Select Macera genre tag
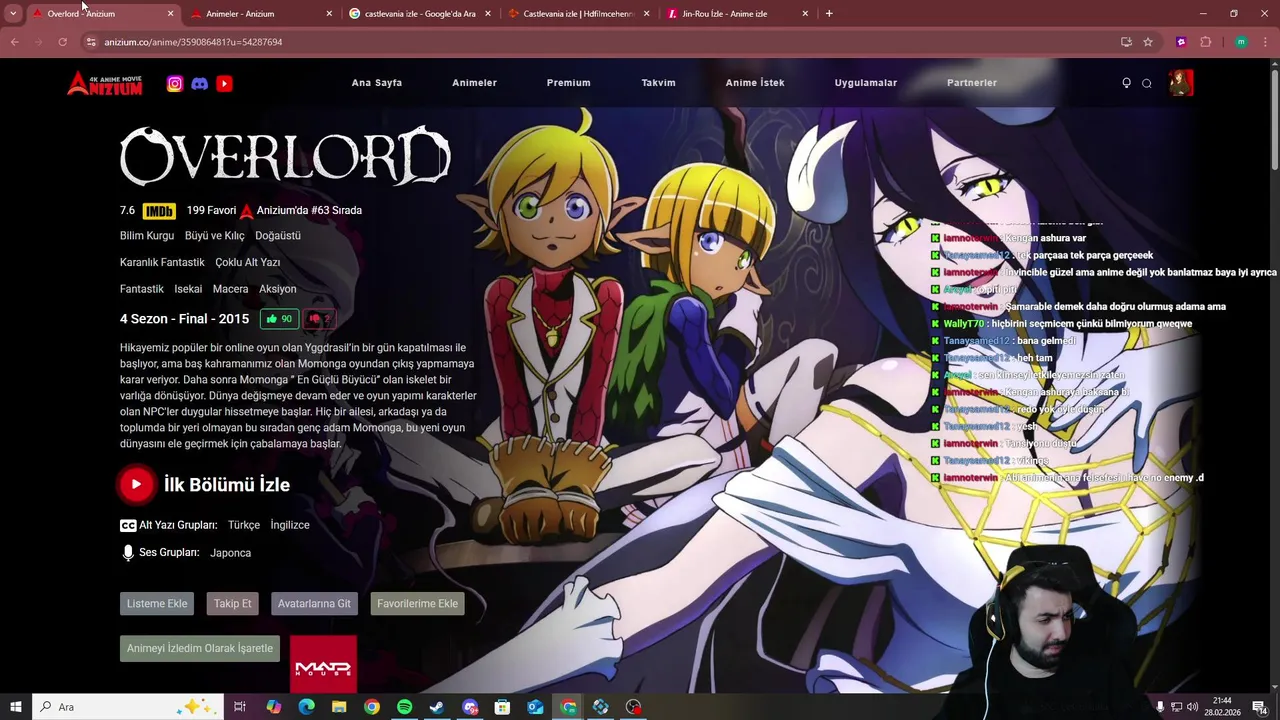1280x720 pixels. pyautogui.click(x=230, y=289)
